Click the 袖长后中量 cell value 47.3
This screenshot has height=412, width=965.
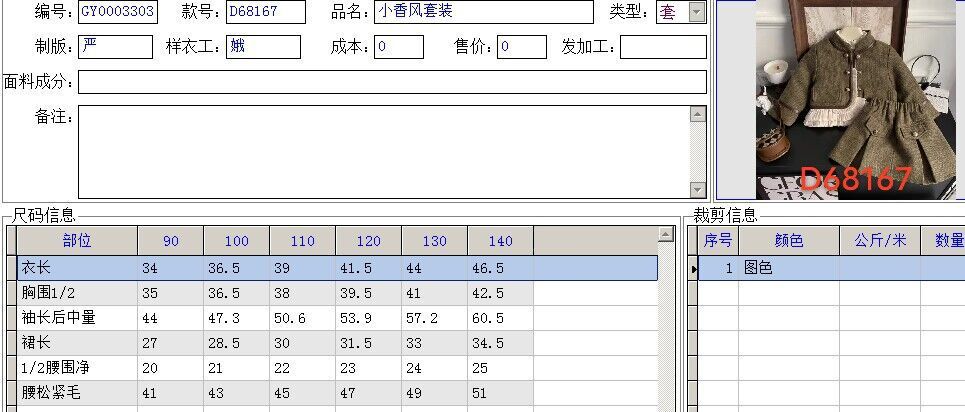point(236,318)
